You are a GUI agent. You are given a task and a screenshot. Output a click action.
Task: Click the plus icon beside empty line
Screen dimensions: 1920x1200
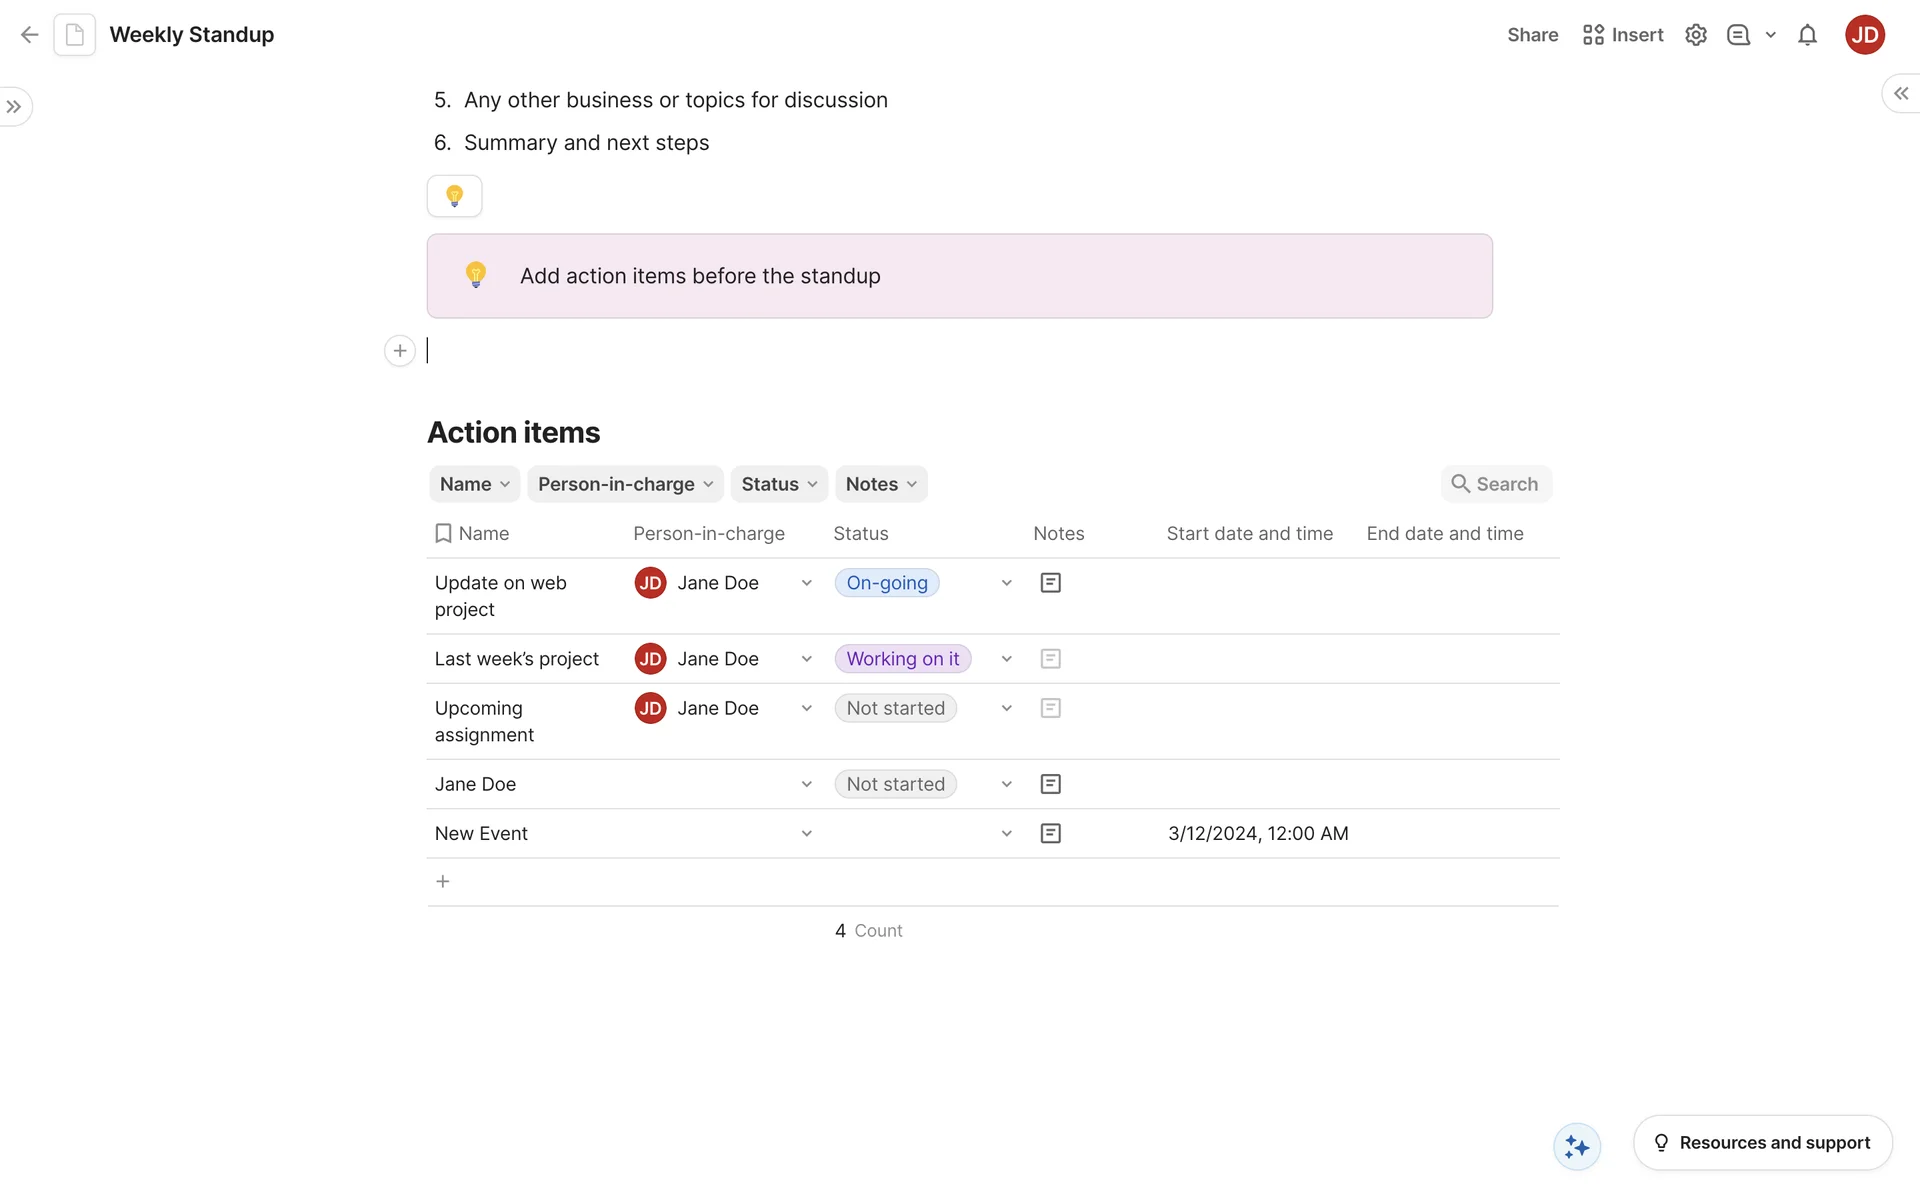click(x=400, y=351)
